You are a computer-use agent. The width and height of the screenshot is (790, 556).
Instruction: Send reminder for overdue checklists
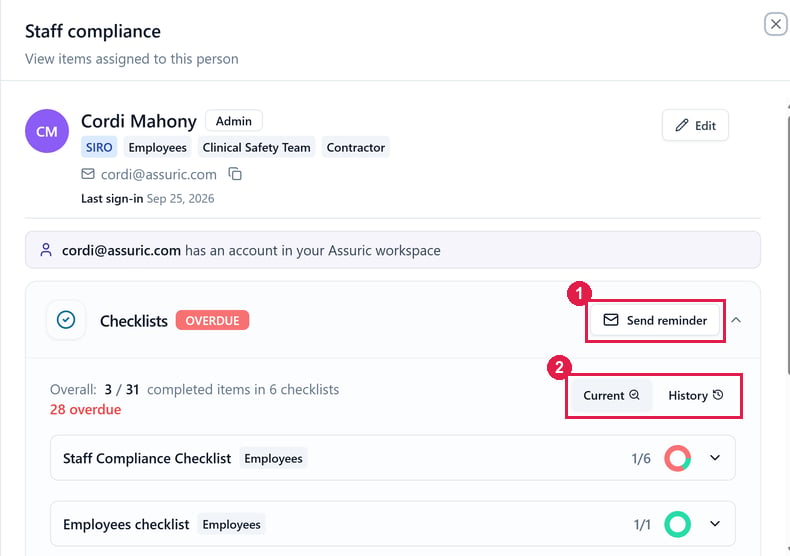point(655,320)
